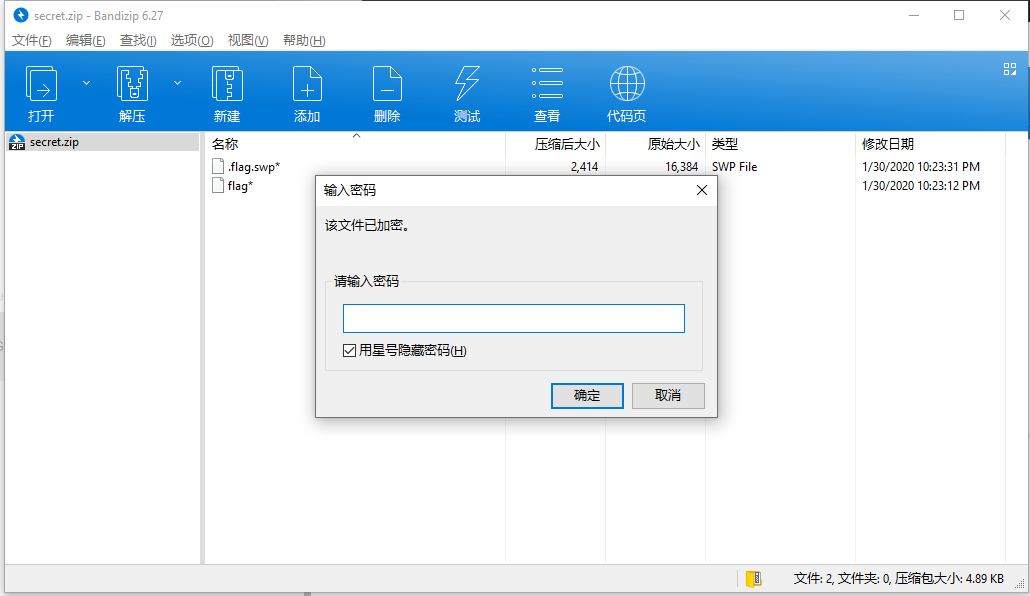Uncheck 用星号隐藏密码 checkbox
This screenshot has width=1030, height=596.
click(x=349, y=351)
